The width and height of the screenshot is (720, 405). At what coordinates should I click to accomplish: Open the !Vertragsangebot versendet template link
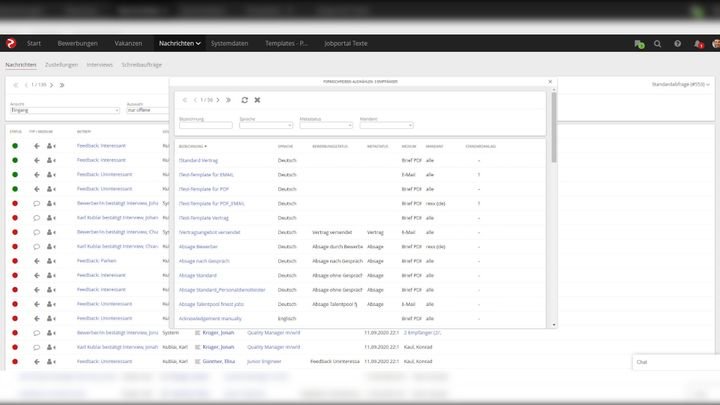click(209, 232)
